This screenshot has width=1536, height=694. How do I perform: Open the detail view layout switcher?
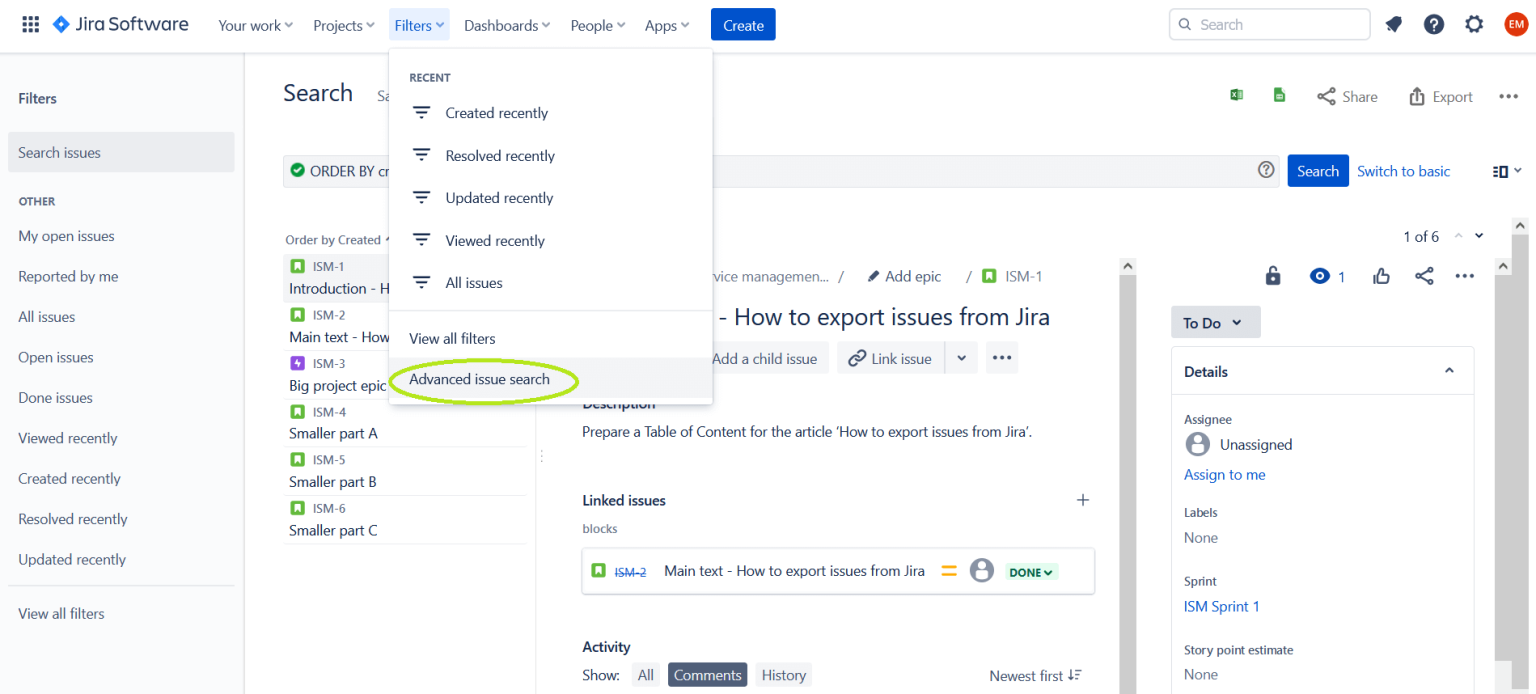tap(1502, 170)
